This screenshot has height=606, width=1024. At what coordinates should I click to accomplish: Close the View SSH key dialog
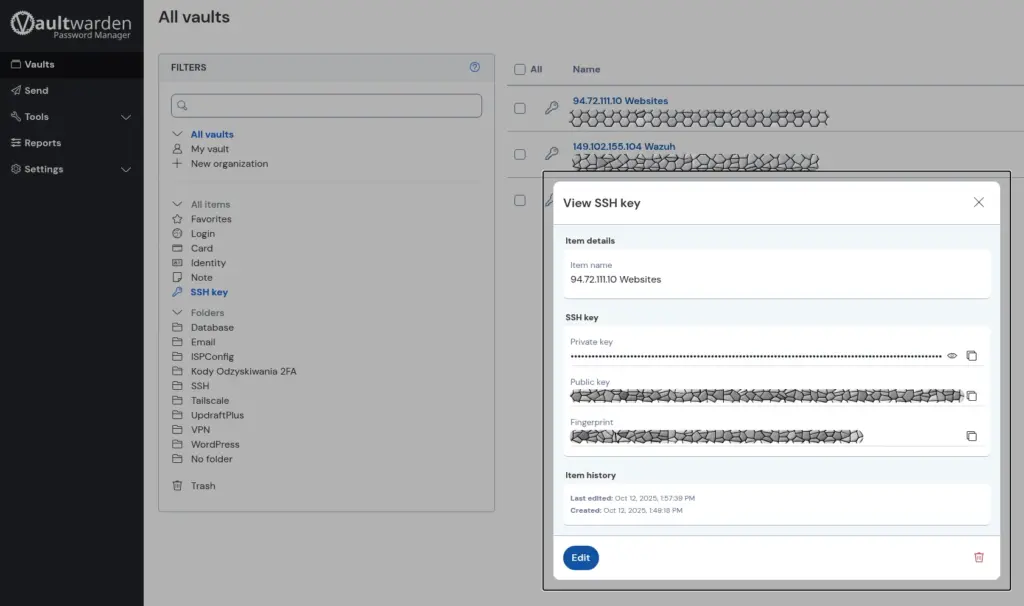point(979,202)
